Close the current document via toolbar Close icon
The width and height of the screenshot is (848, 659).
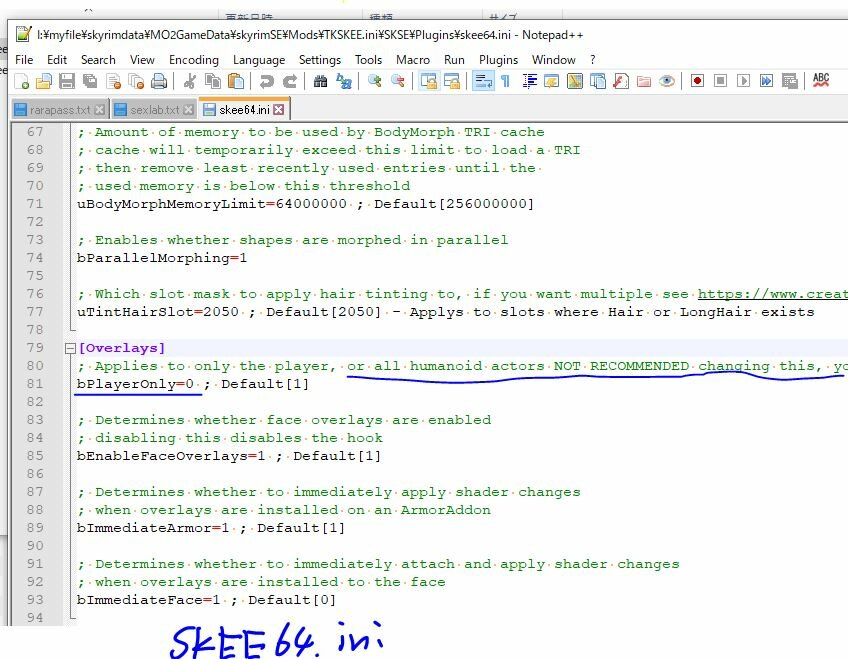click(x=113, y=81)
